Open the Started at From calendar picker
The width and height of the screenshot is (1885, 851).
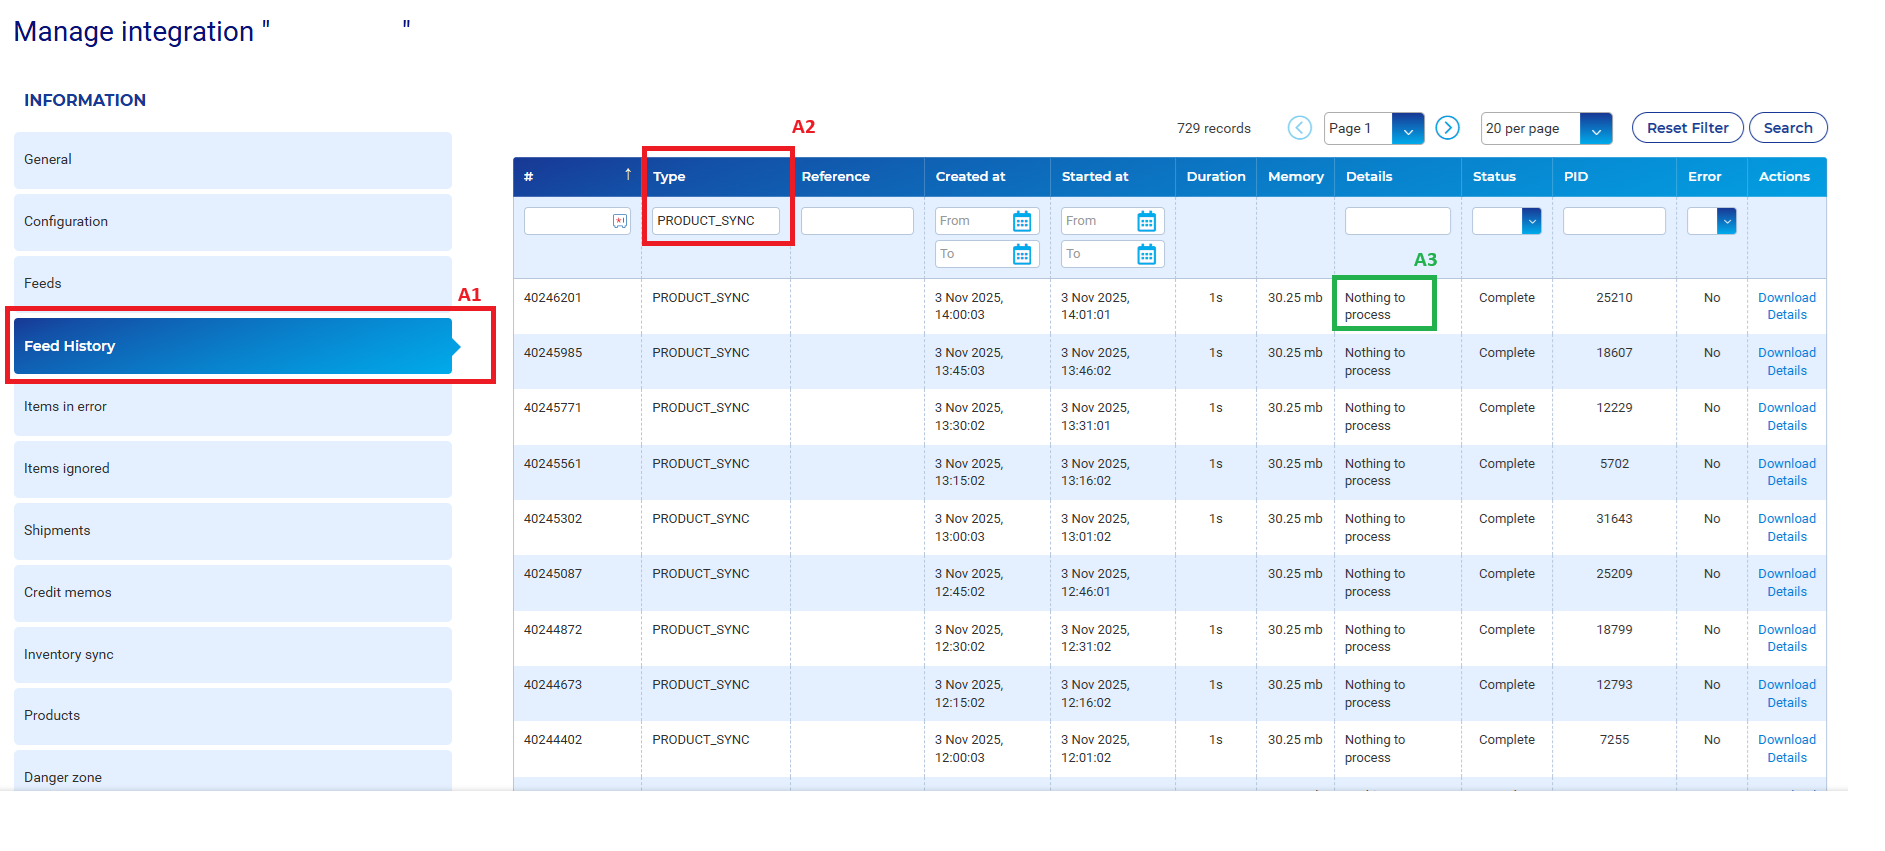(1146, 221)
